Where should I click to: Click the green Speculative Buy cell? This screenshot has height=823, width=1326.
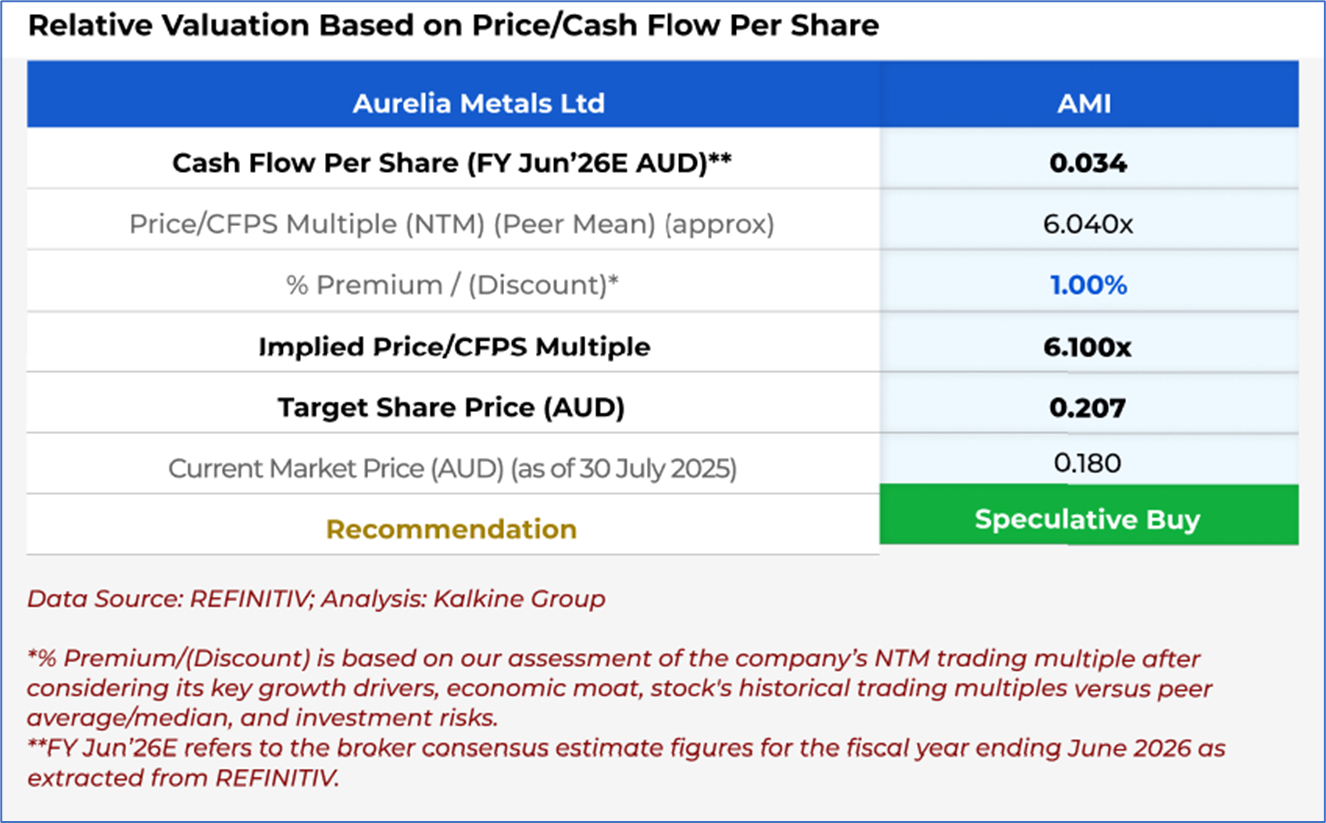pos(1088,519)
